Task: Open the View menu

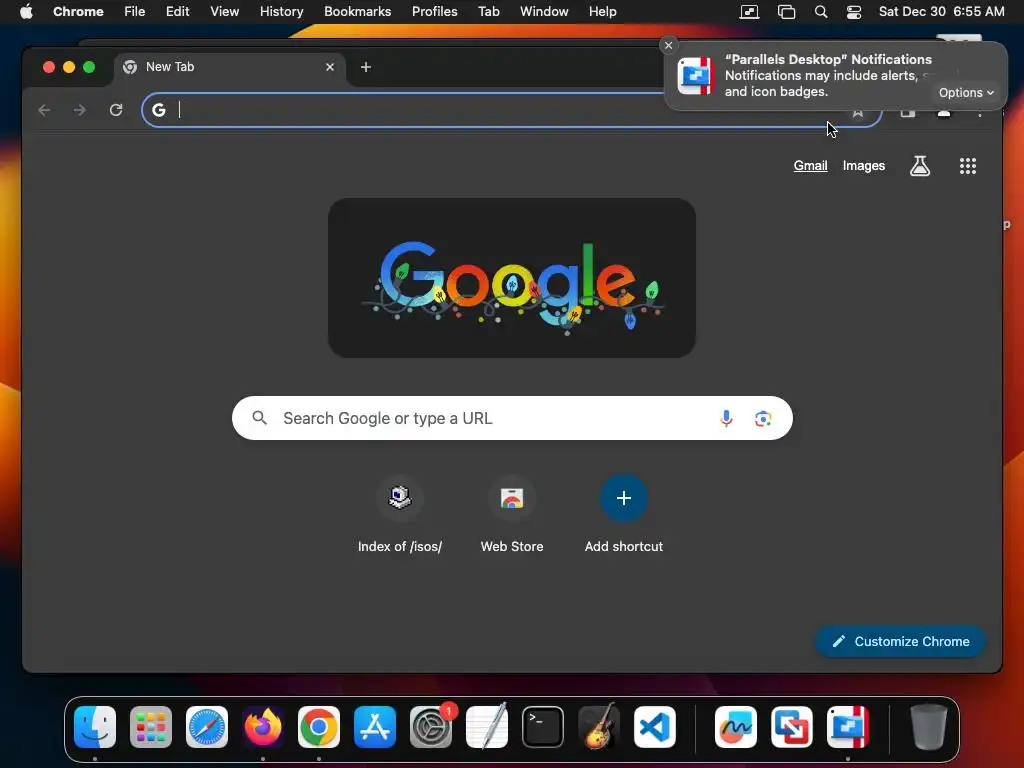Action: [x=224, y=12]
